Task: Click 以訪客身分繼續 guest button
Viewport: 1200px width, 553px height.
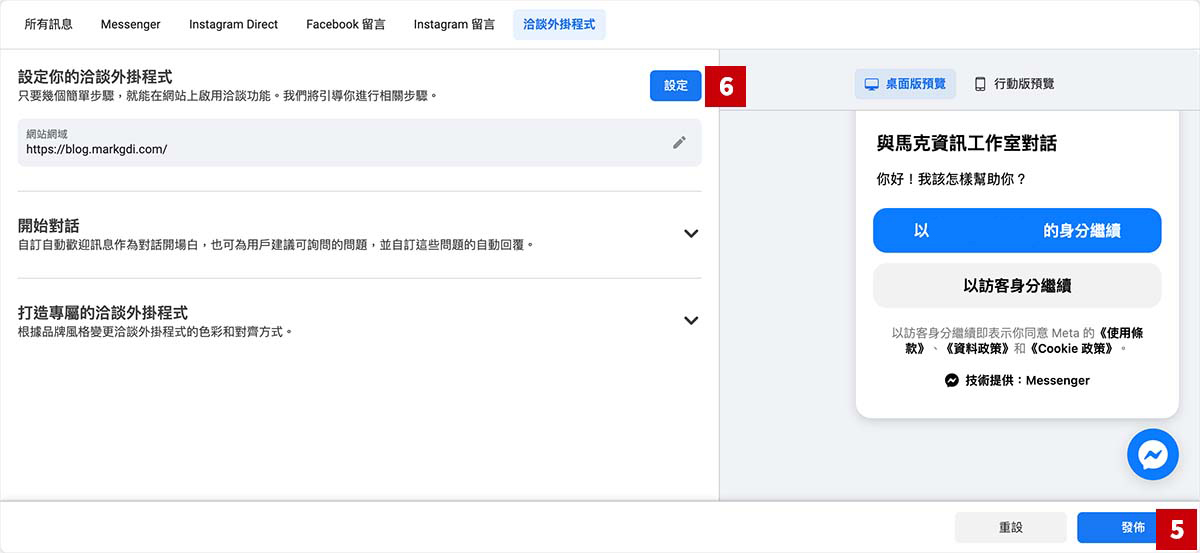Action: [x=1017, y=285]
